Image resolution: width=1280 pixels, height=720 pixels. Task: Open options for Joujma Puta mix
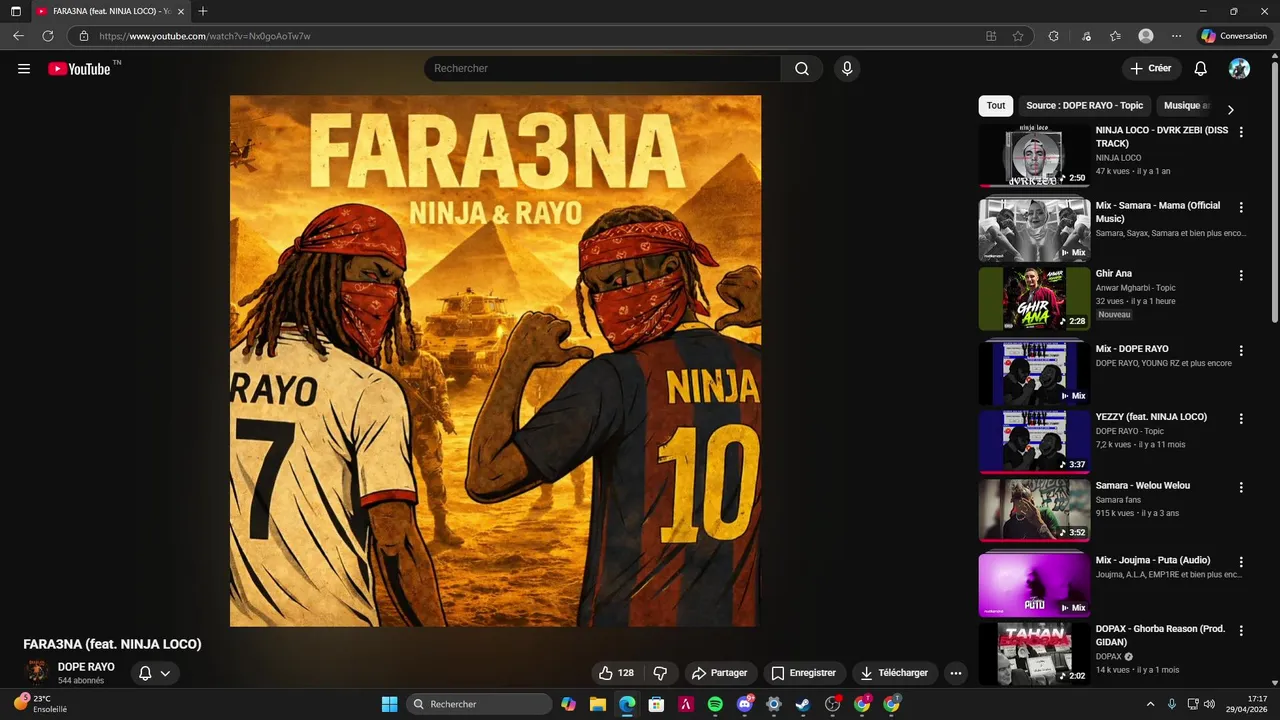click(x=1241, y=562)
